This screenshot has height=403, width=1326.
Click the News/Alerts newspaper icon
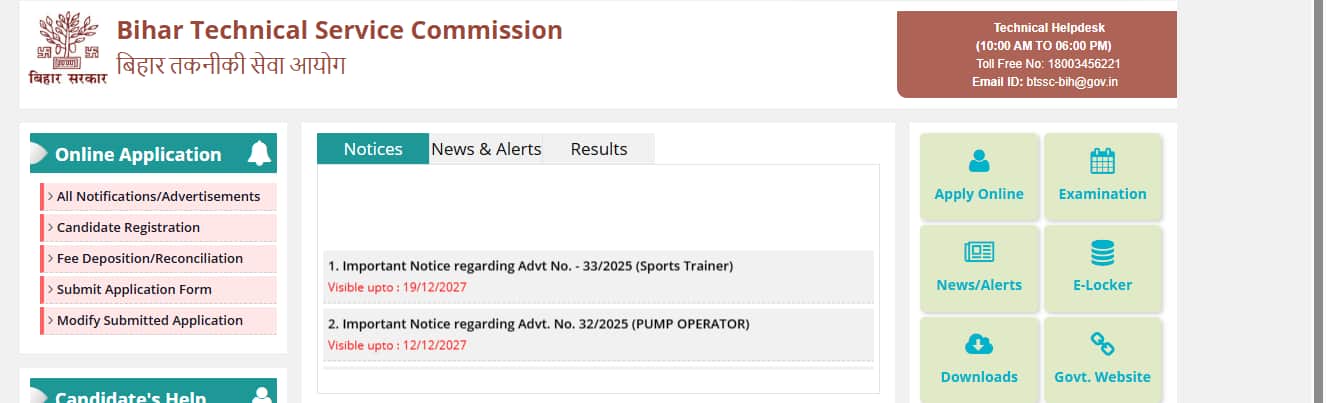tap(978, 253)
